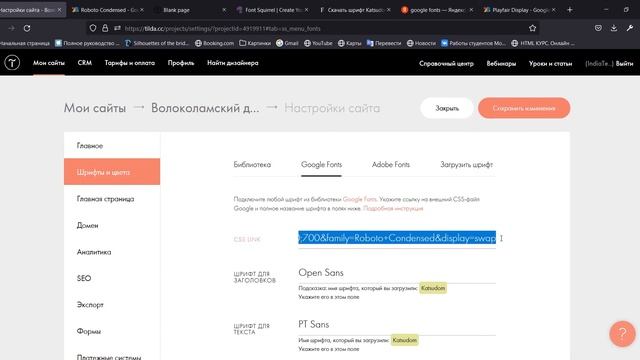Switch to the Adobe Fonts tab
This screenshot has width=640, height=360.
391,164
